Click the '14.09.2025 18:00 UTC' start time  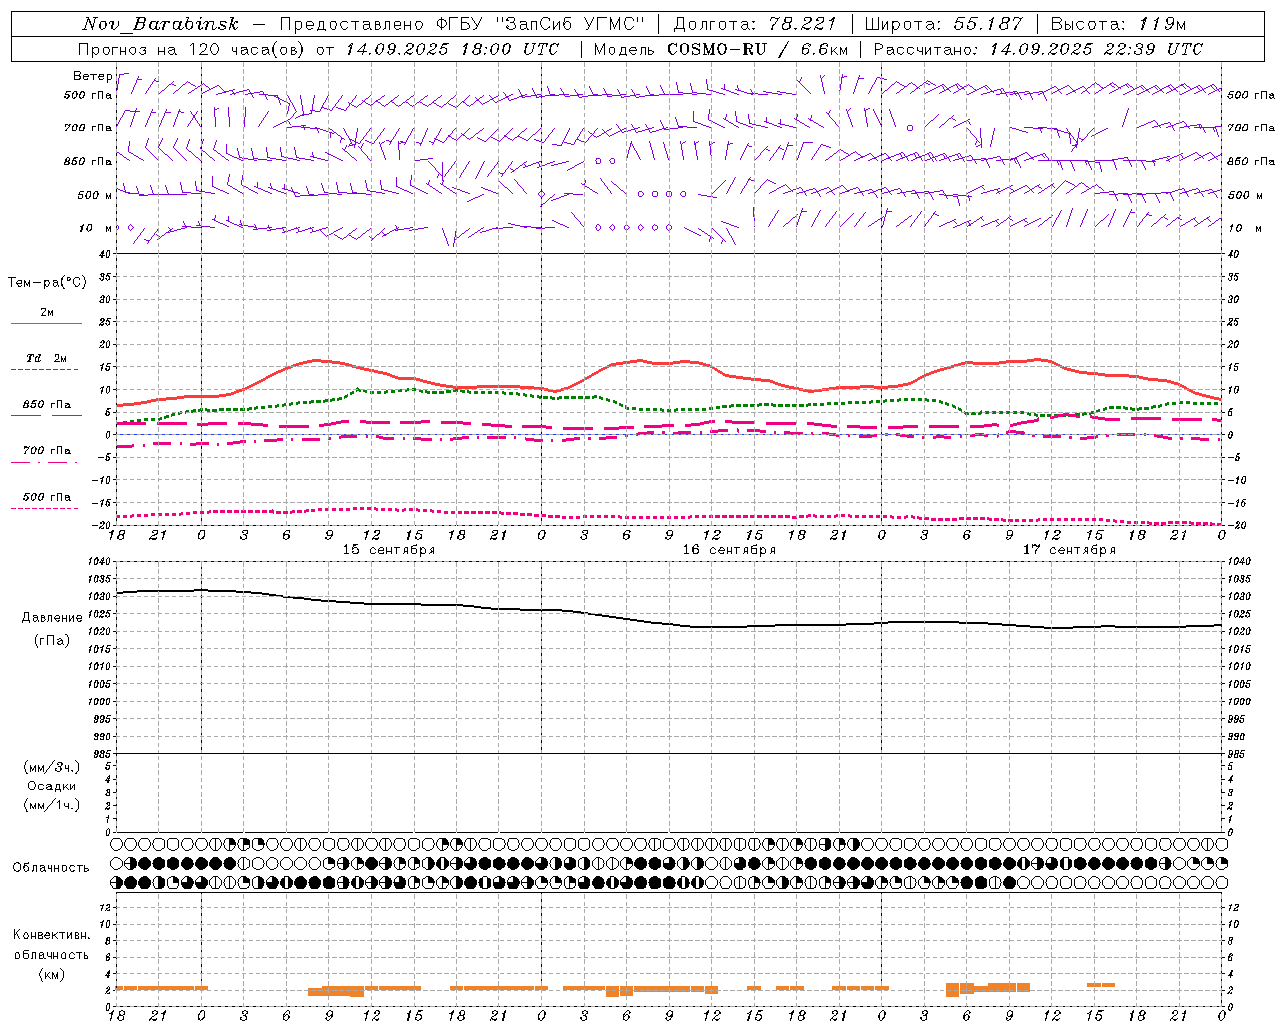(452, 49)
